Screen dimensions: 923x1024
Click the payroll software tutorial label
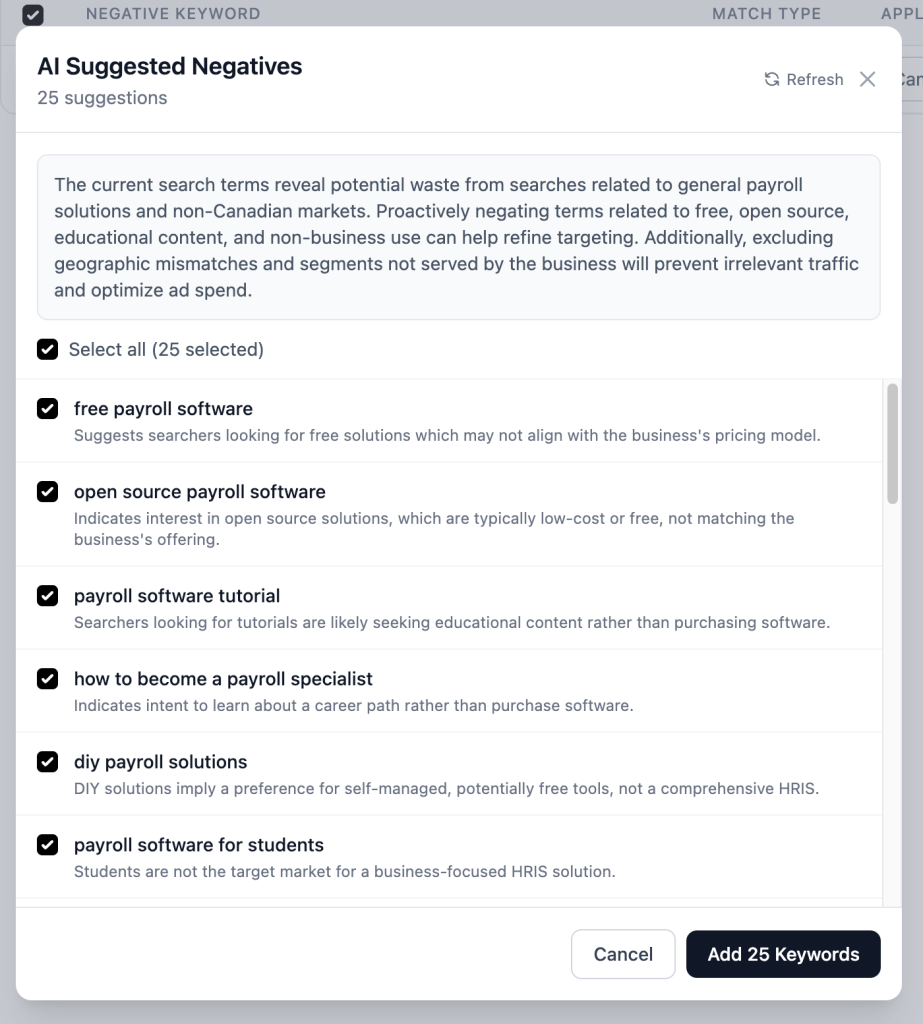[177, 596]
